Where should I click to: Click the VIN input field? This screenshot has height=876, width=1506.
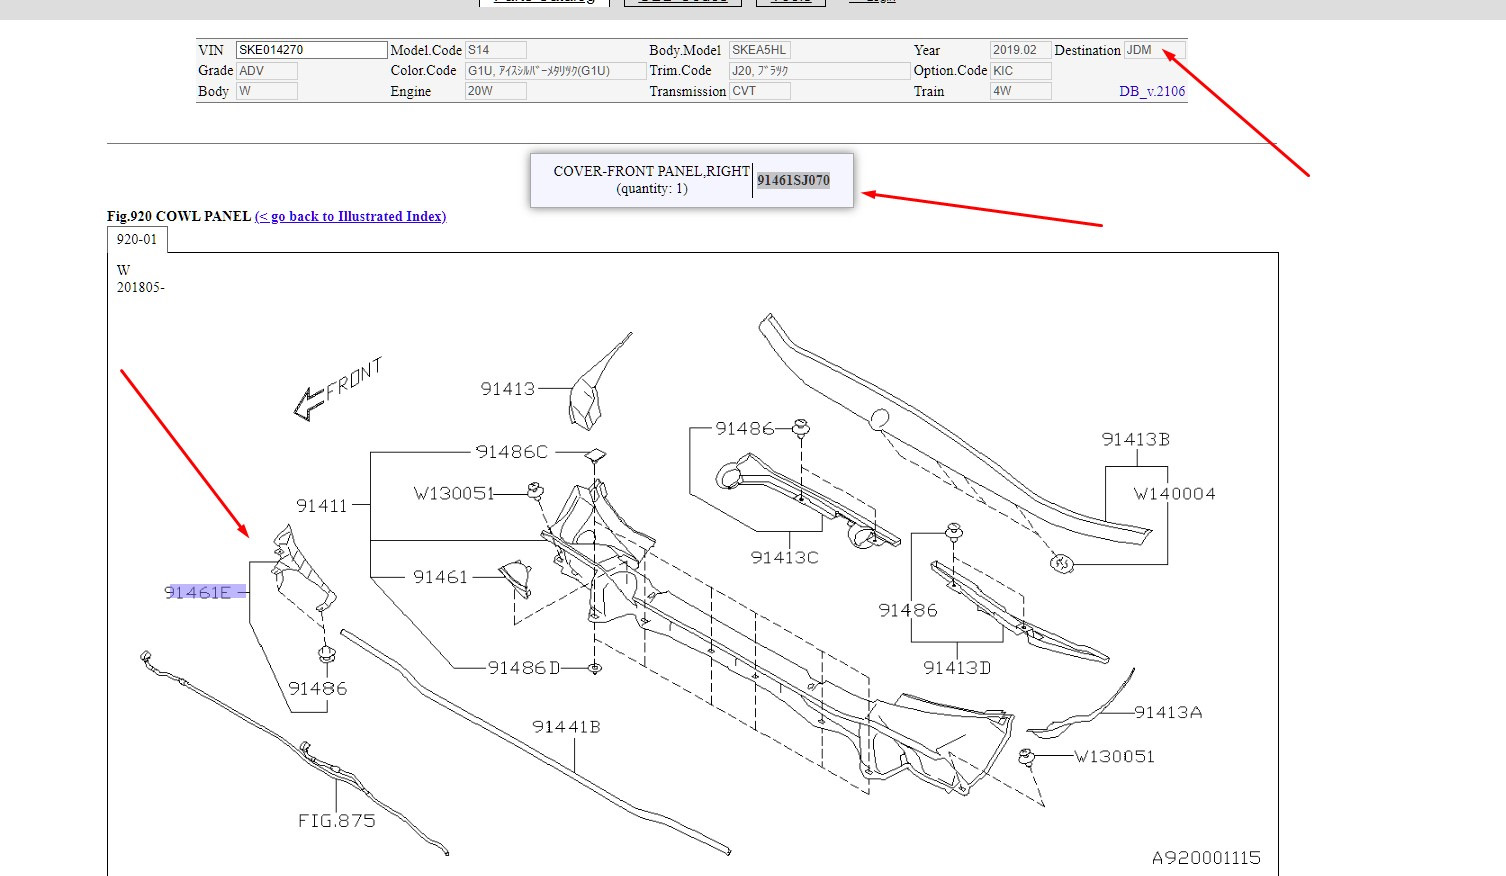(x=311, y=50)
